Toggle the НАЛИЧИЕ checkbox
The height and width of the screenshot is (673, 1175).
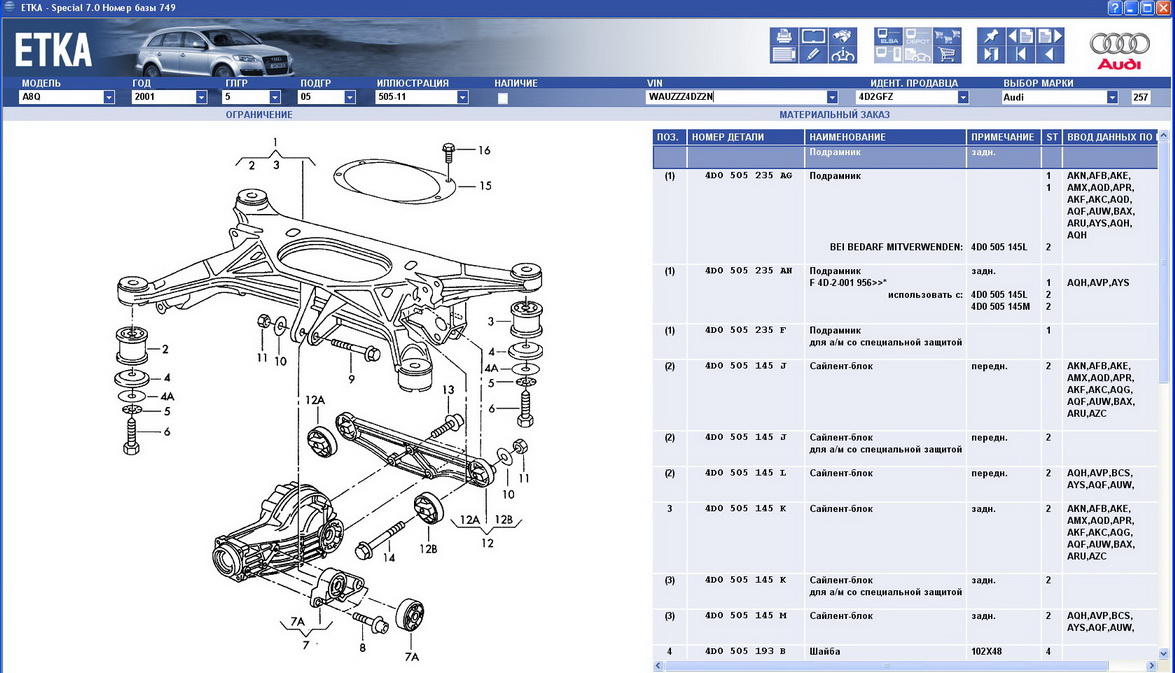click(503, 98)
